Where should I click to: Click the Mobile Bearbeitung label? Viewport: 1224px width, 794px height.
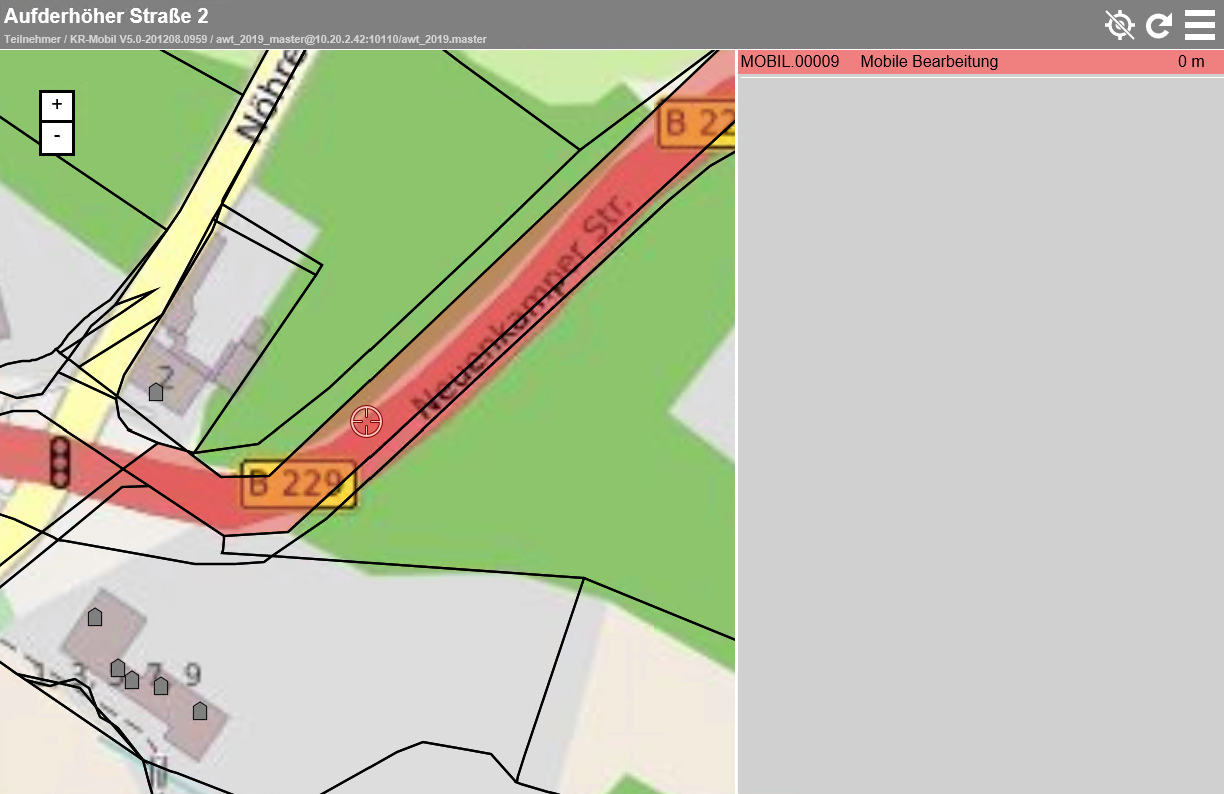929,62
